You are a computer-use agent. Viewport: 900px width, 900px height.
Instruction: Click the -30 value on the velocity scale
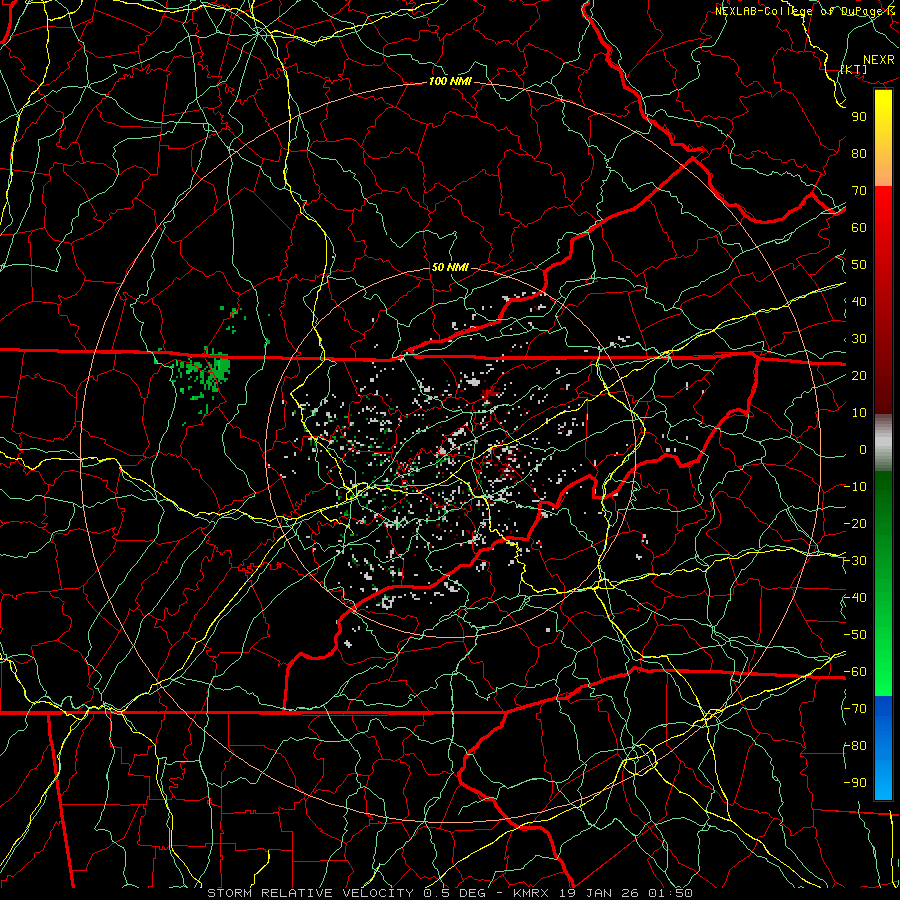(x=855, y=561)
